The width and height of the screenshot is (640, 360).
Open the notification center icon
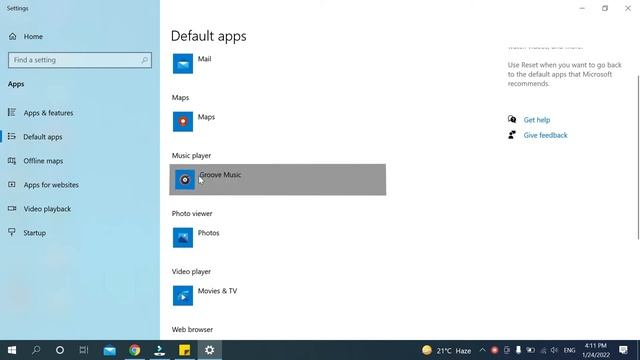(623, 350)
